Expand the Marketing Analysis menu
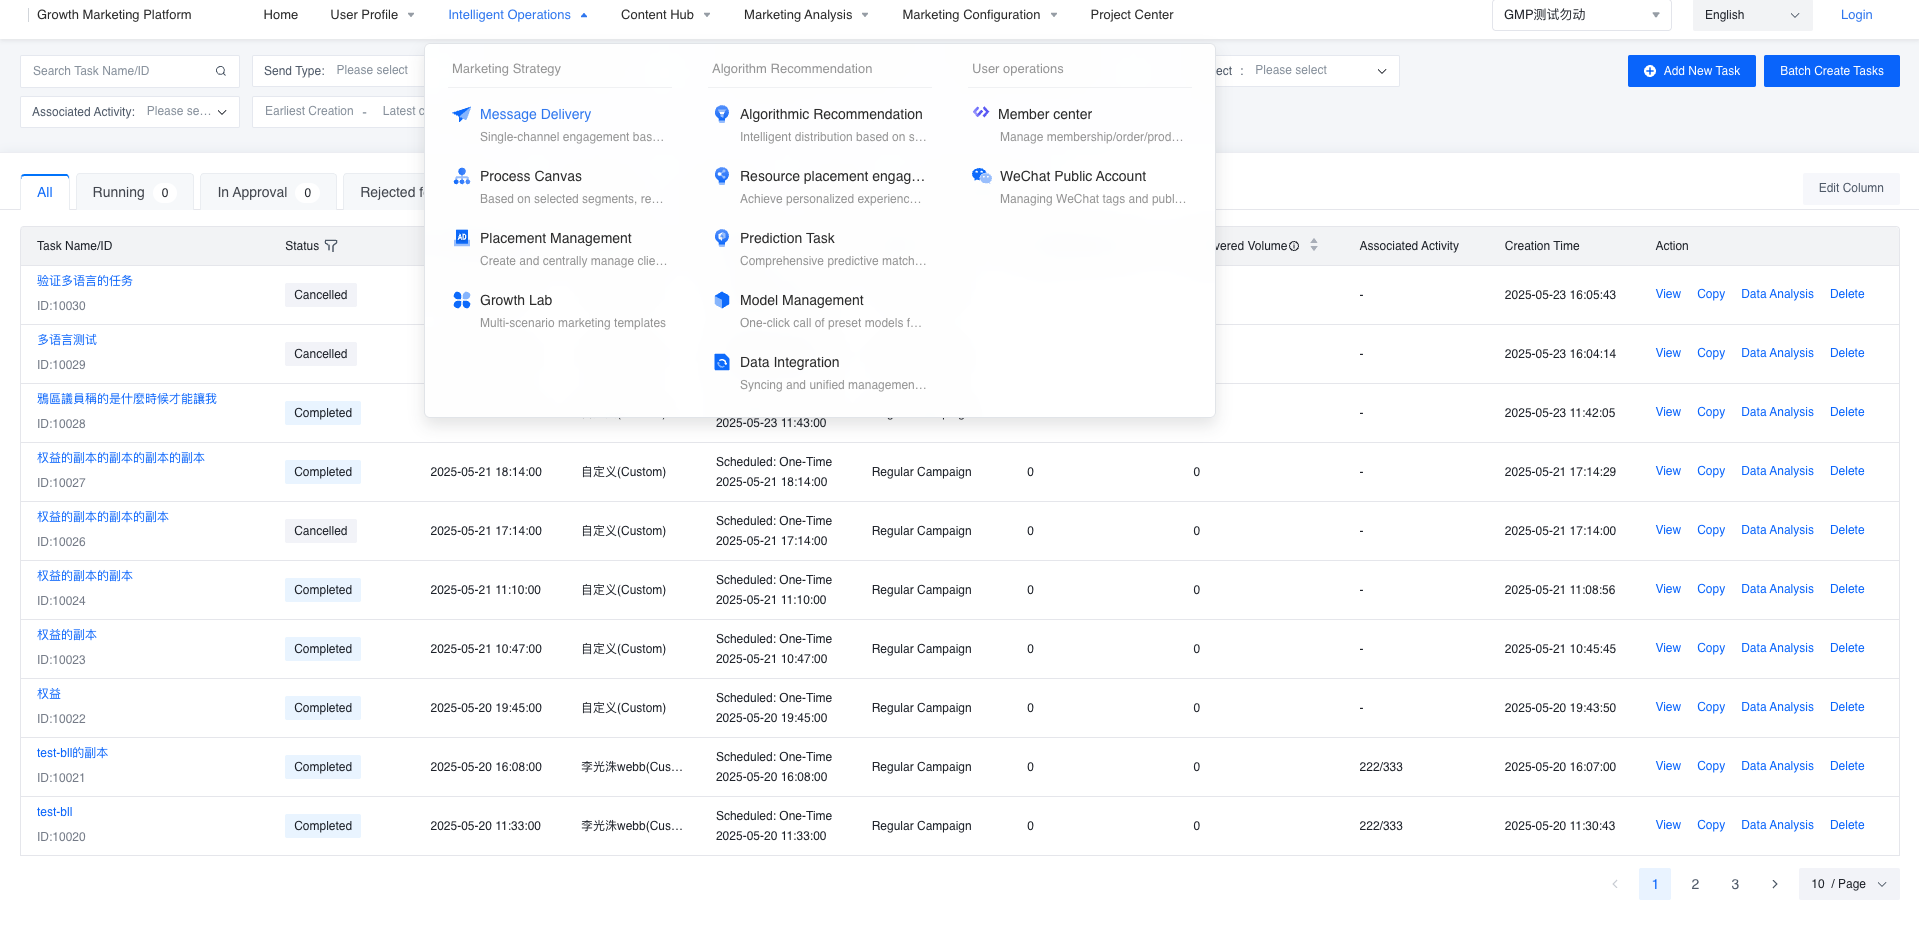 coord(806,15)
